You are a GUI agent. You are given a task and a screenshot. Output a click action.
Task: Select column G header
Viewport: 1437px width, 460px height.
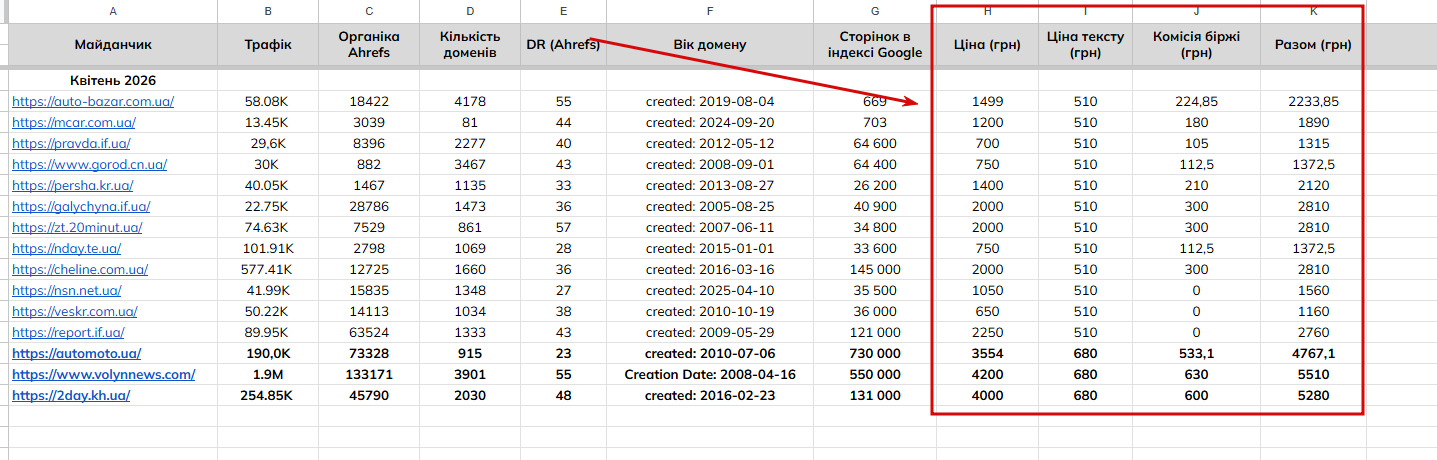click(875, 11)
